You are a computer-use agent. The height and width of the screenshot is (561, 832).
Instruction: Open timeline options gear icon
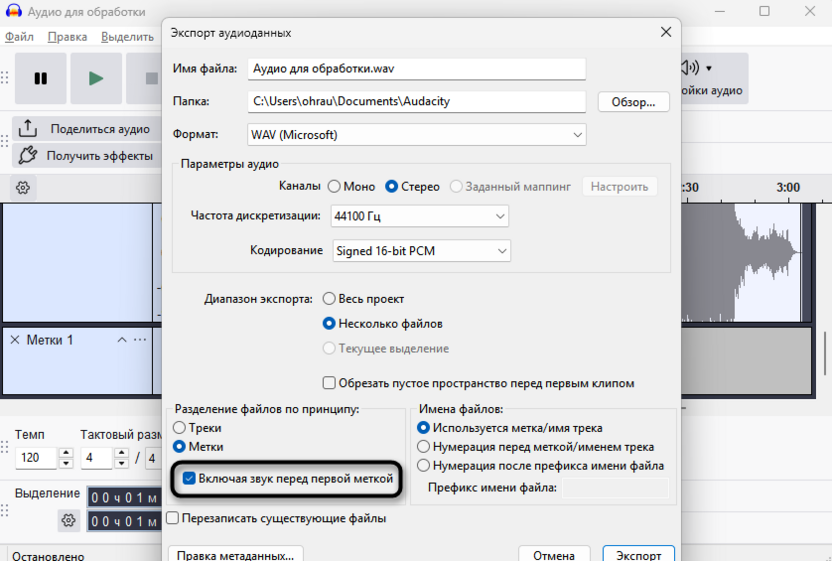coord(23,187)
